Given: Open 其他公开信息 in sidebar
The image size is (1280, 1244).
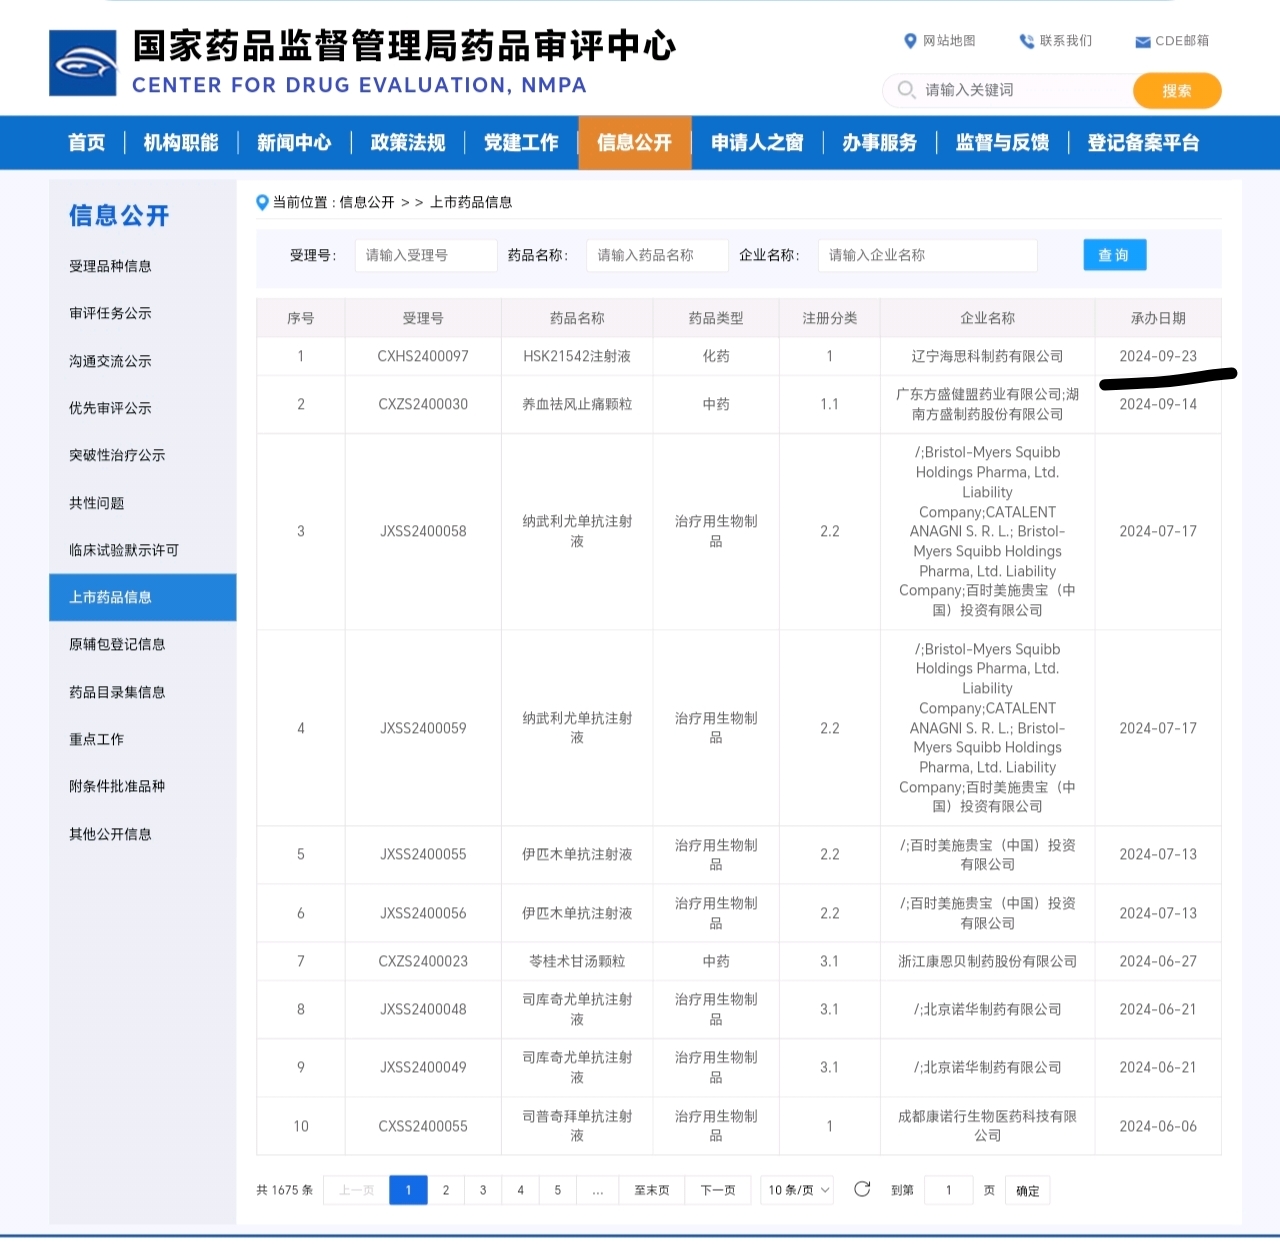Looking at the screenshot, I should (110, 834).
